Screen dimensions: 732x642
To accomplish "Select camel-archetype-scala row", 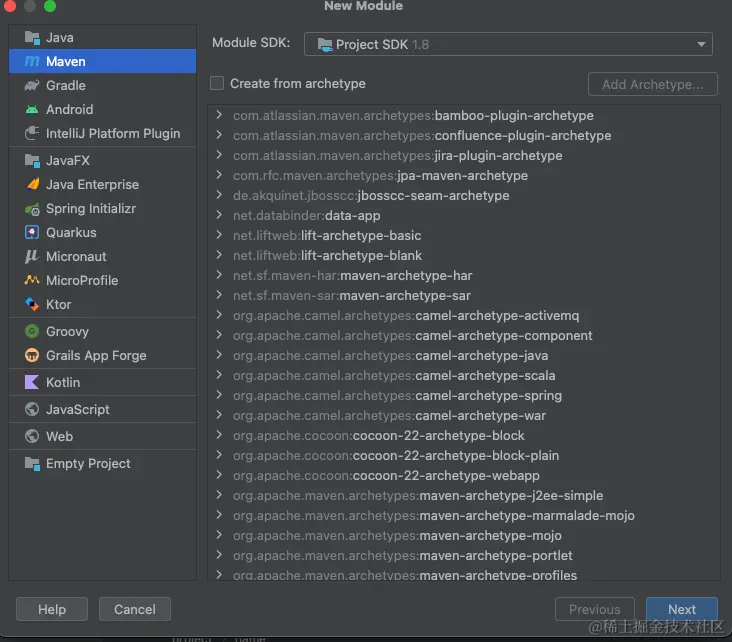I will coord(464,375).
